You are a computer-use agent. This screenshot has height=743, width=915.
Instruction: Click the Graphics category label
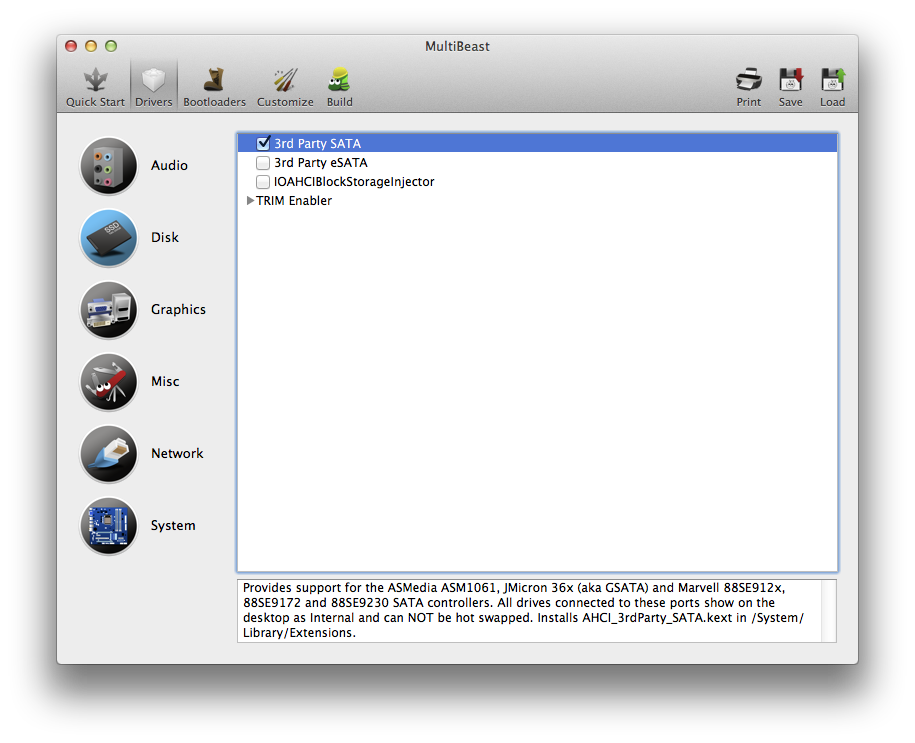pyautogui.click(x=178, y=309)
